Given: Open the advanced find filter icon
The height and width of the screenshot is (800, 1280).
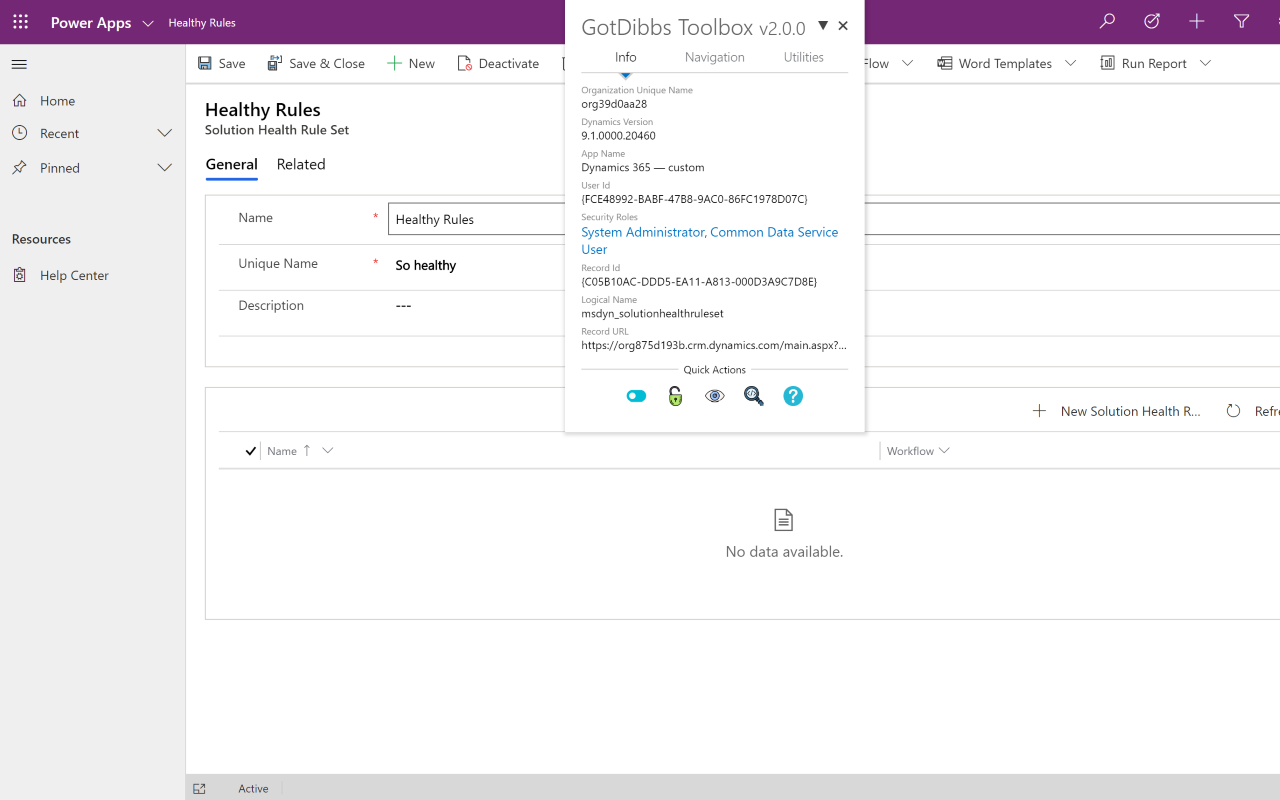Looking at the screenshot, I should click(1241, 22).
